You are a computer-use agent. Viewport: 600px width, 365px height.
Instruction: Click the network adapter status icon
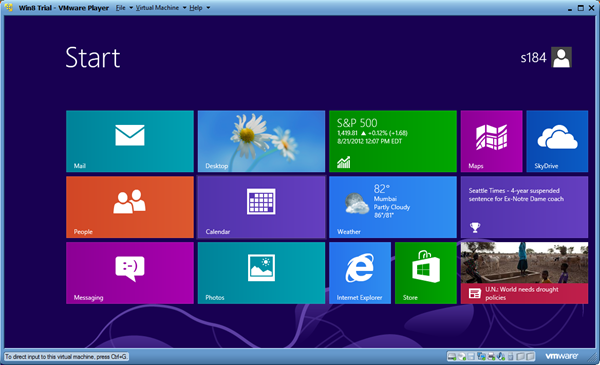481,357
